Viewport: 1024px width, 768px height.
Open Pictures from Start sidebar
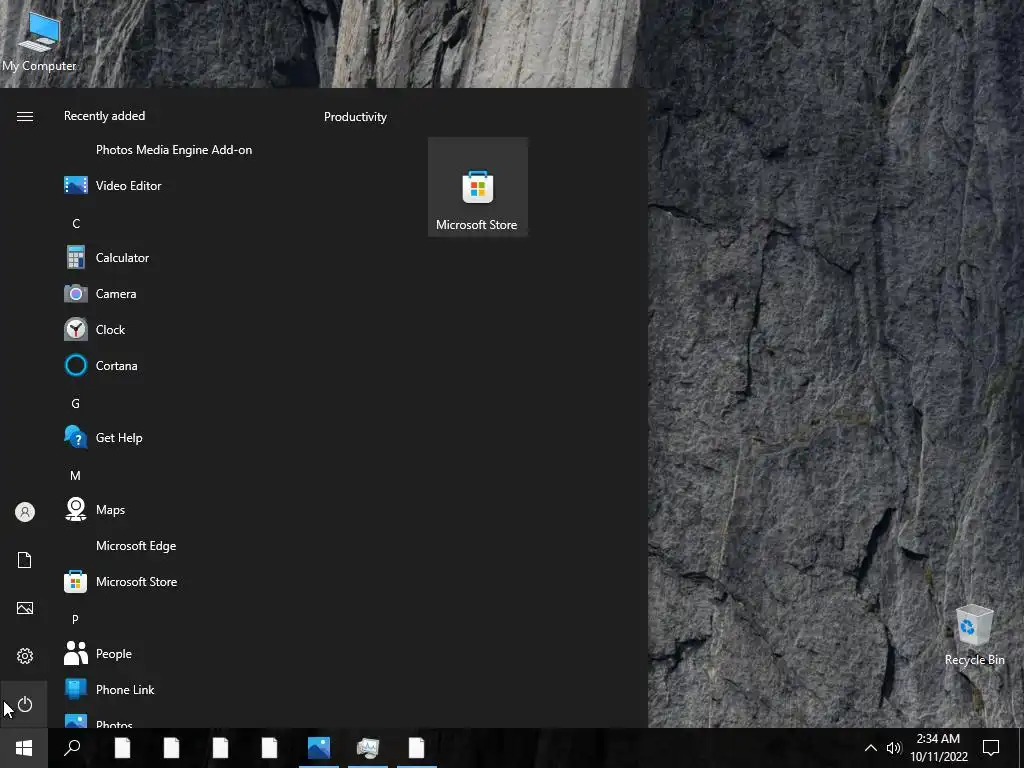click(25, 608)
